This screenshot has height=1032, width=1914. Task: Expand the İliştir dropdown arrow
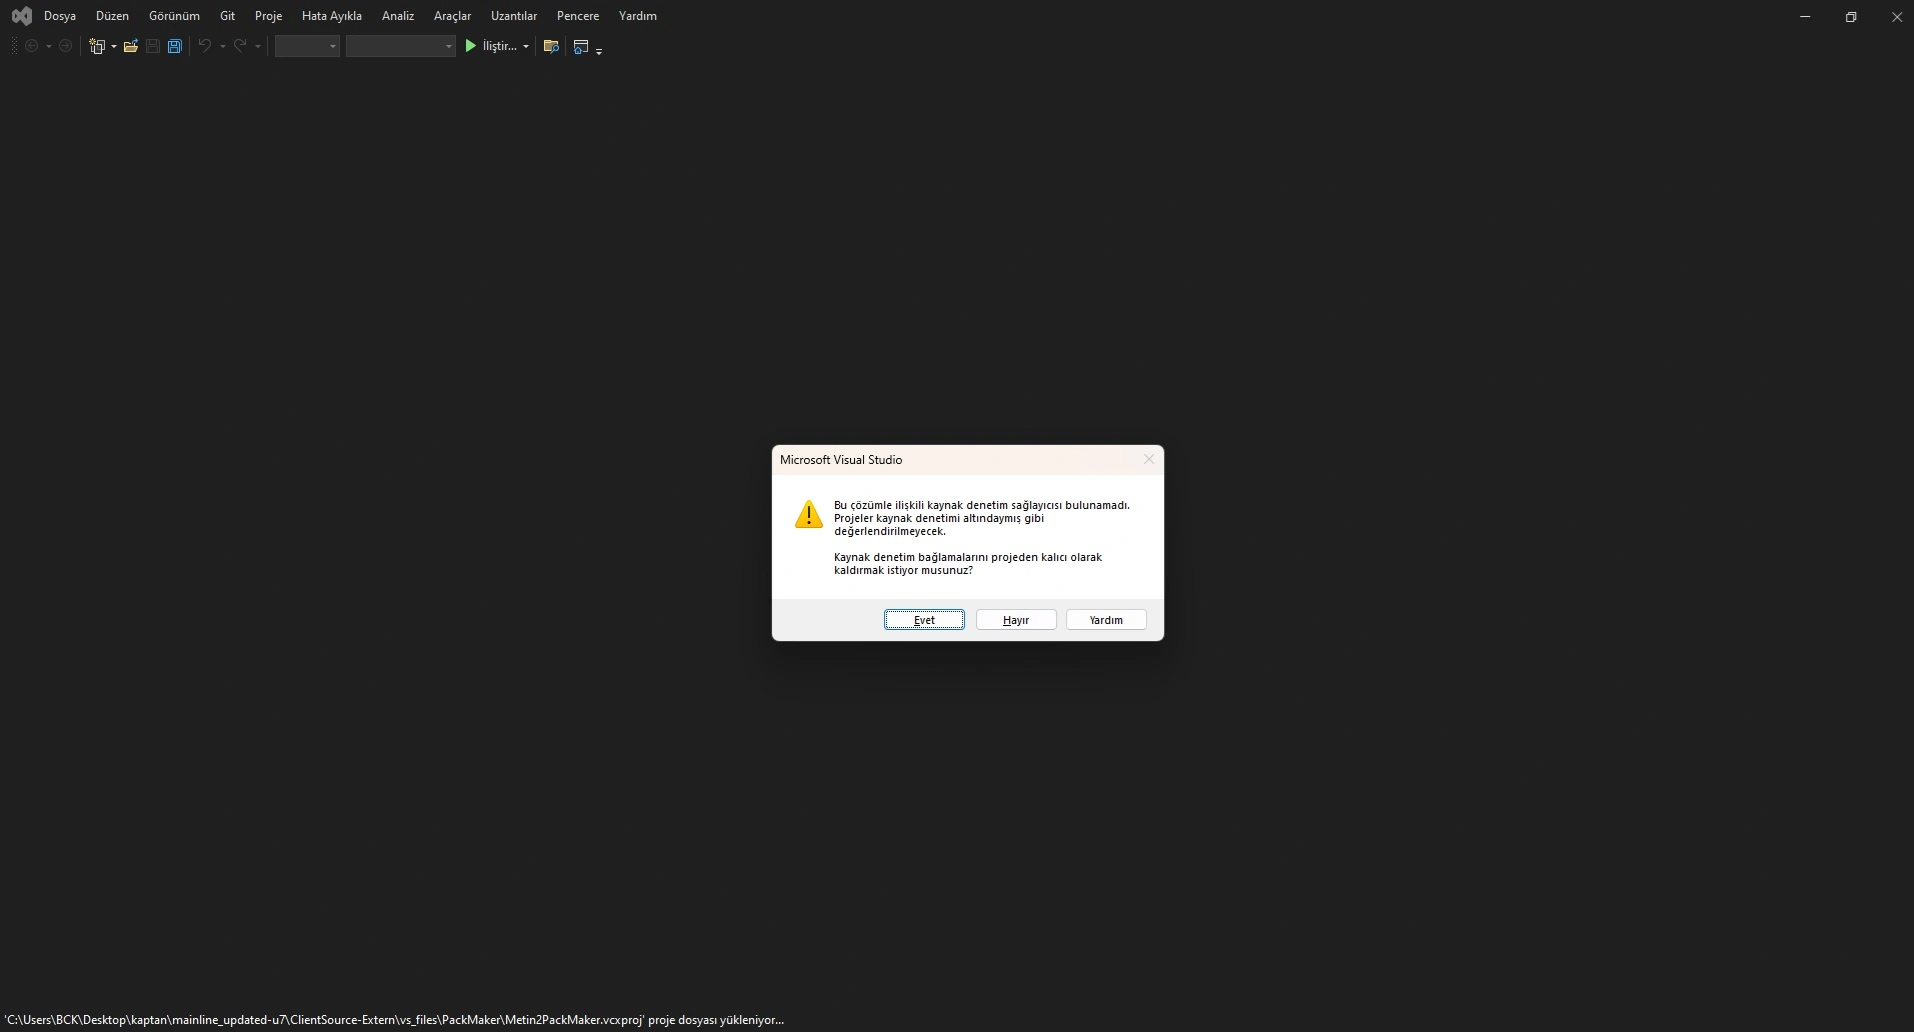click(526, 46)
